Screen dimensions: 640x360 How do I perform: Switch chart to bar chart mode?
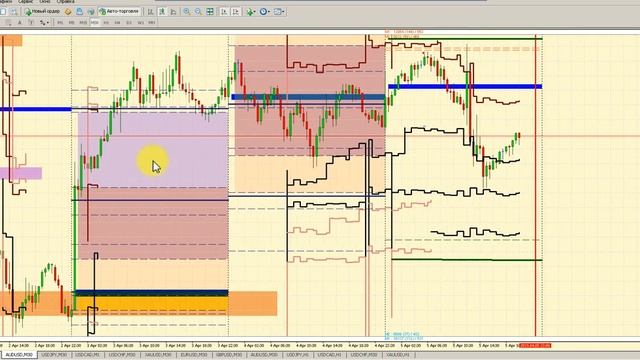click(x=150, y=12)
